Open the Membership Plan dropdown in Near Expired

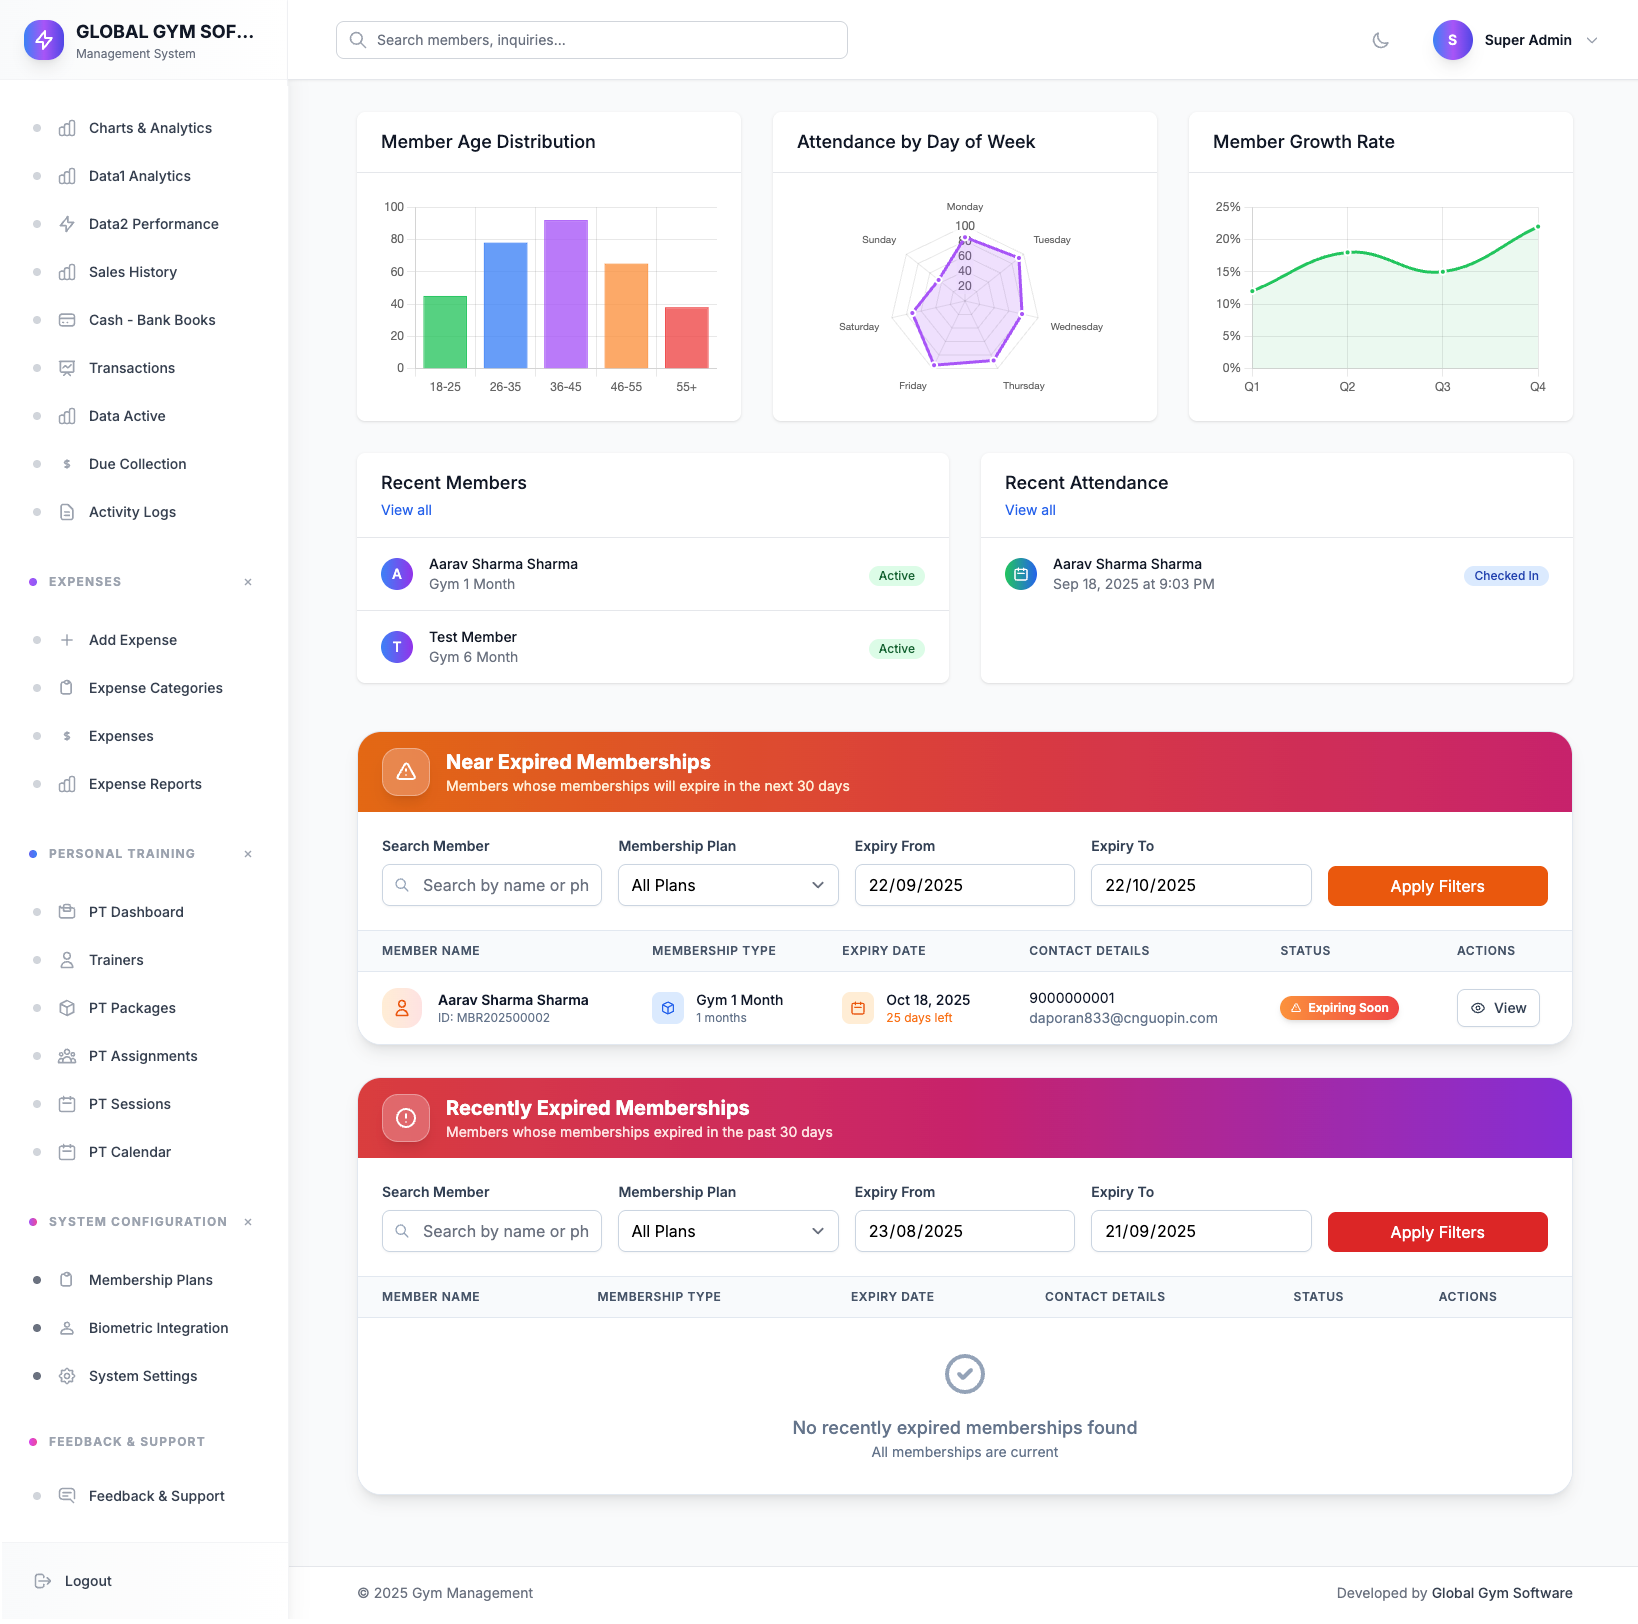tap(728, 885)
